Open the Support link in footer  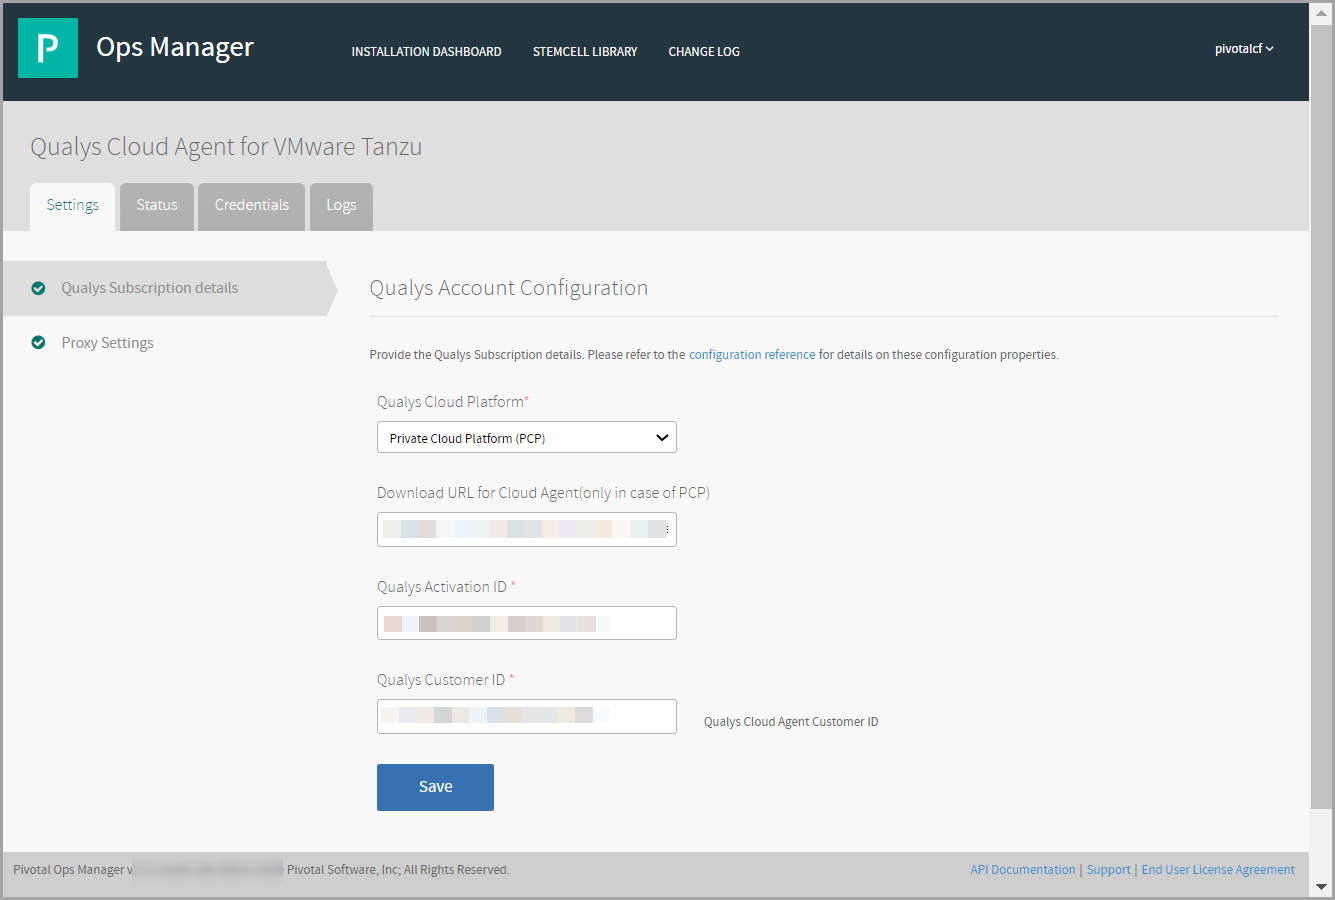[x=1108, y=870]
